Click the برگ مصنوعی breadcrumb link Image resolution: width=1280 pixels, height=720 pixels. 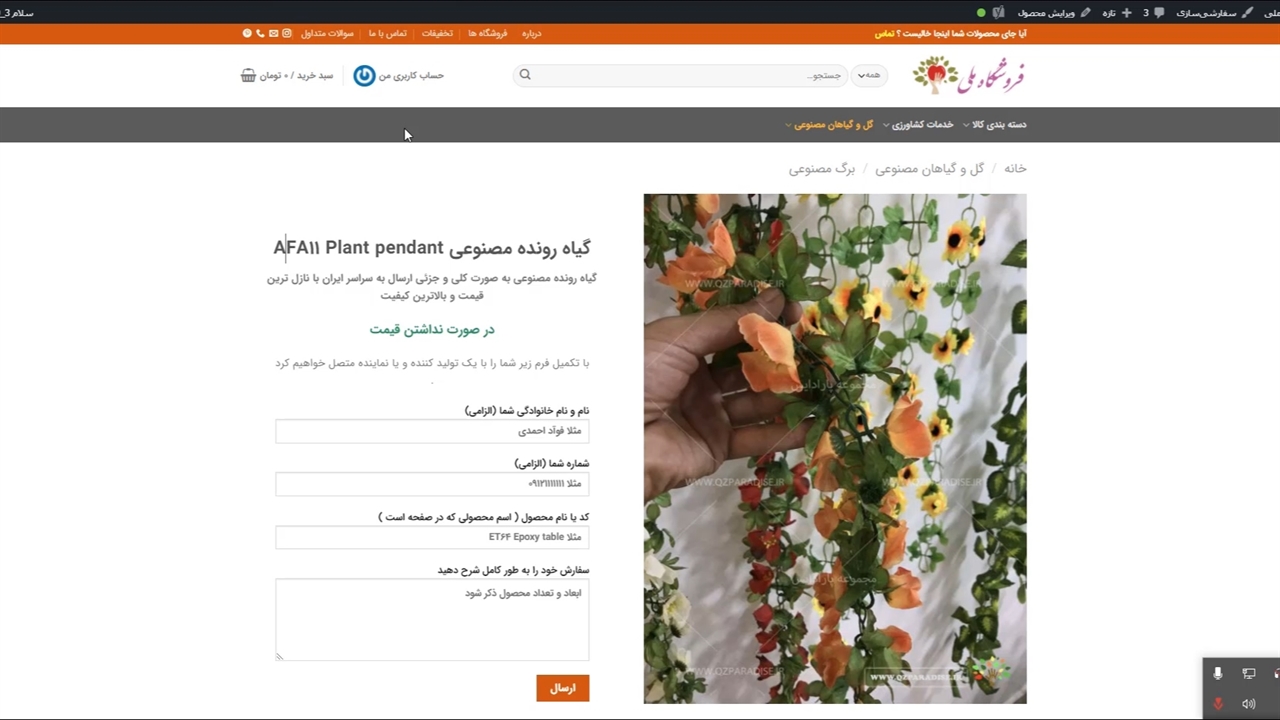click(822, 169)
